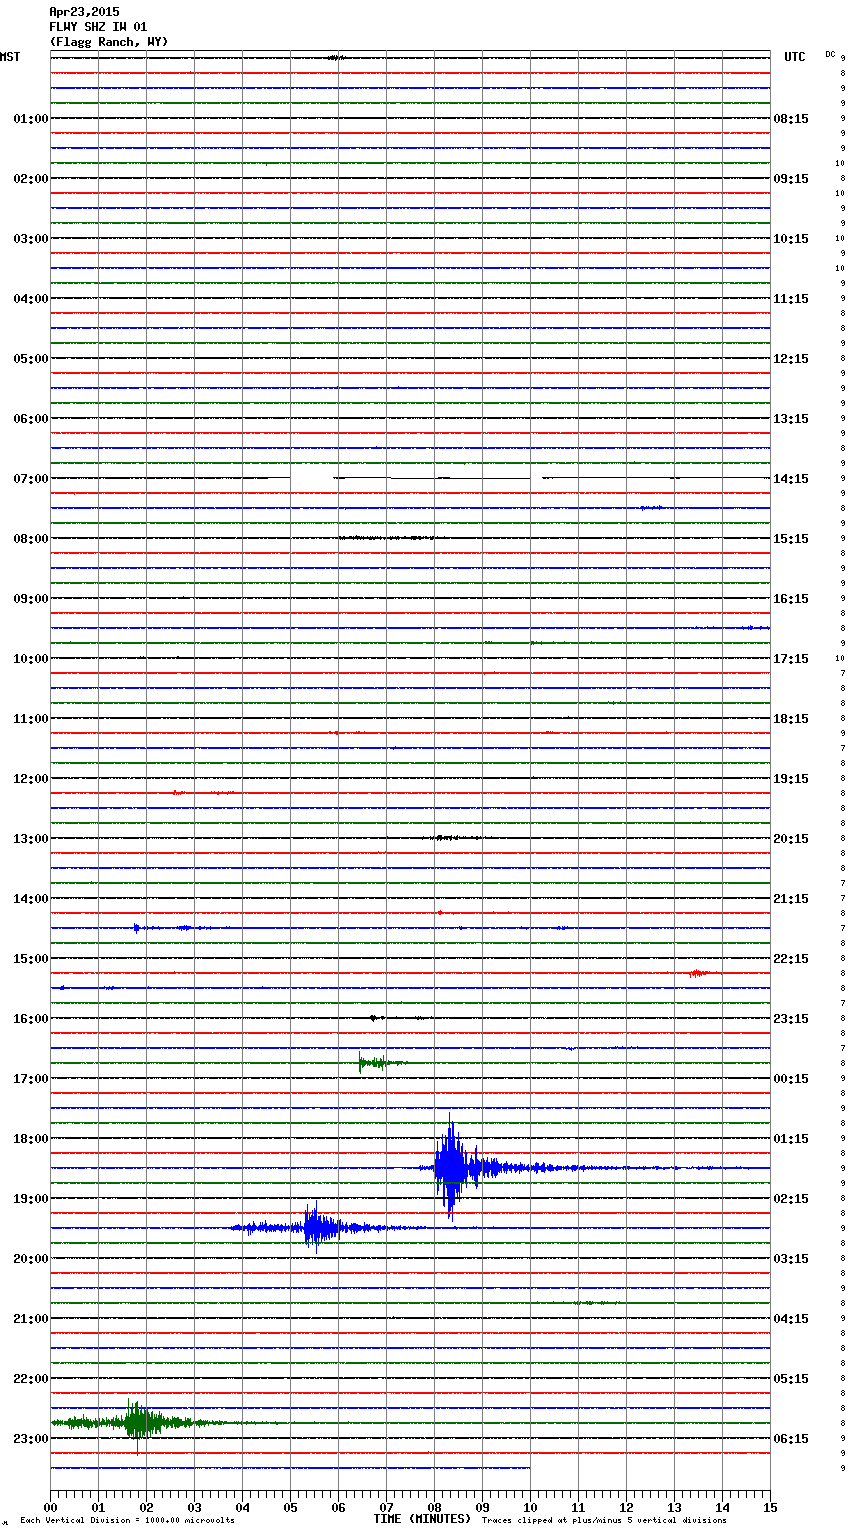Click the 08 minute axis tick label

[434, 1507]
